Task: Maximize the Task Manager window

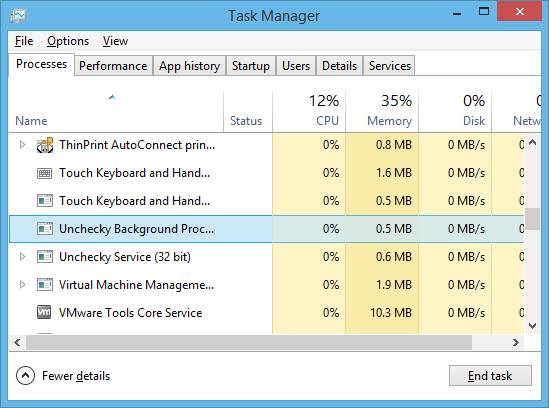Action: click(484, 12)
